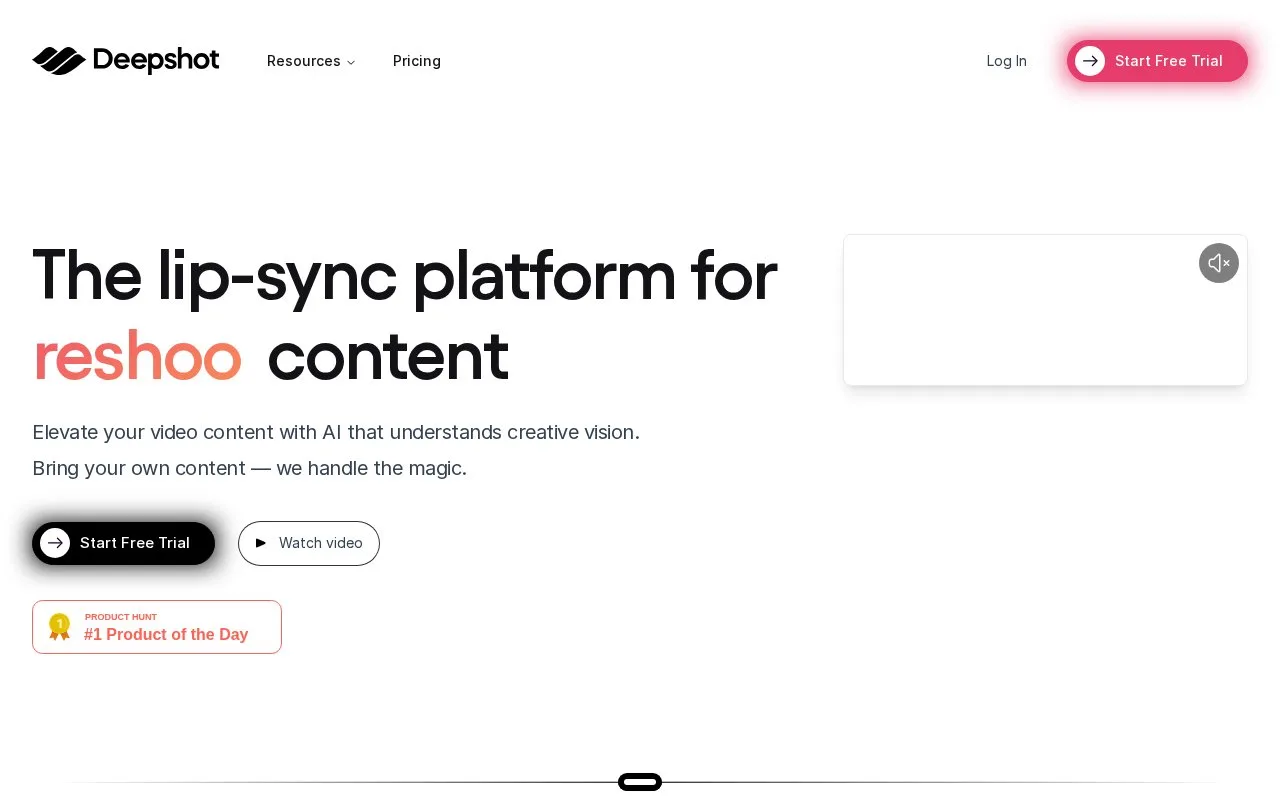Click the arrow icon in the pink Start Free Trial button
1280x800 pixels.
pyautogui.click(x=1090, y=61)
